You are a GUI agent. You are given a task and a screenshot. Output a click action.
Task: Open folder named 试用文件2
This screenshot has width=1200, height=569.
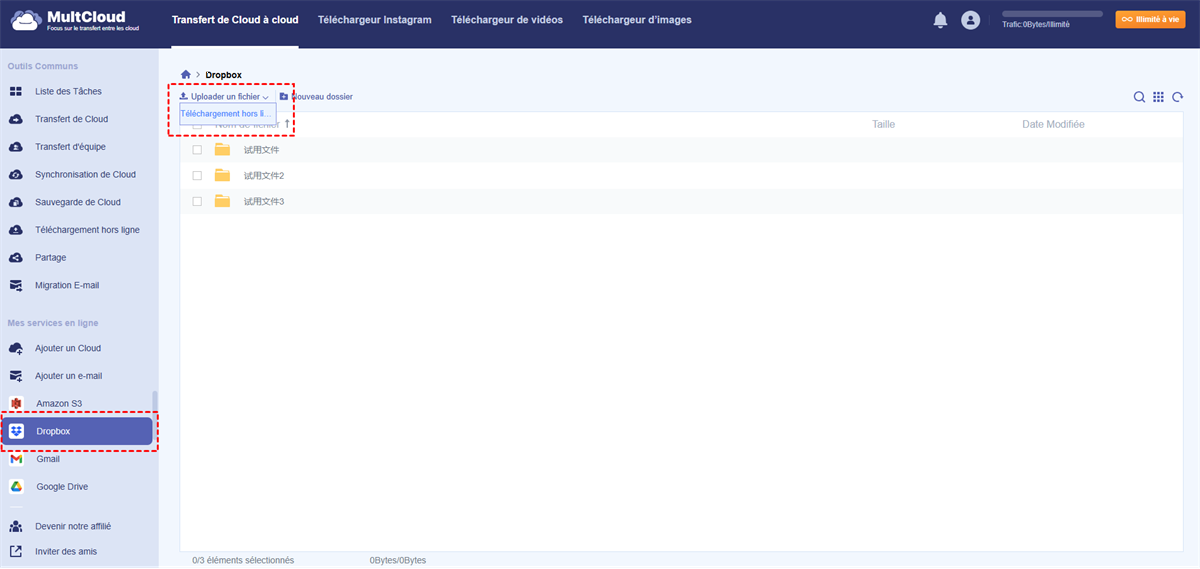pyautogui.click(x=264, y=176)
